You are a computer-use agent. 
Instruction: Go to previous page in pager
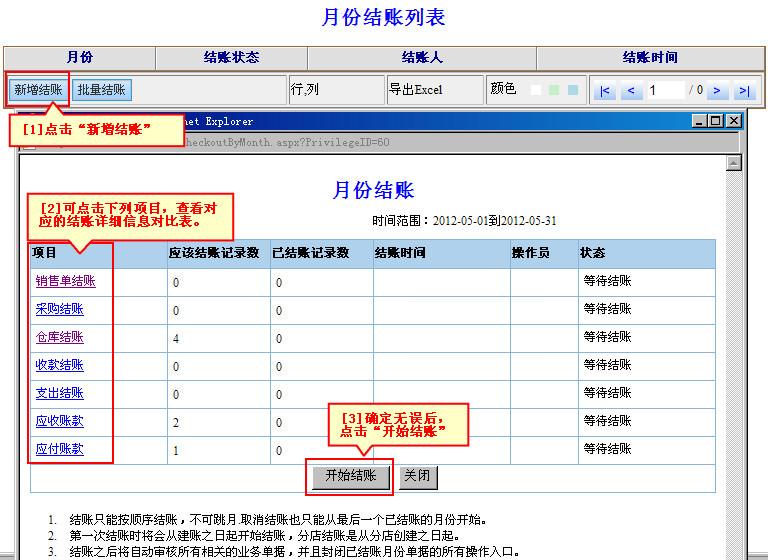pyautogui.click(x=631, y=91)
